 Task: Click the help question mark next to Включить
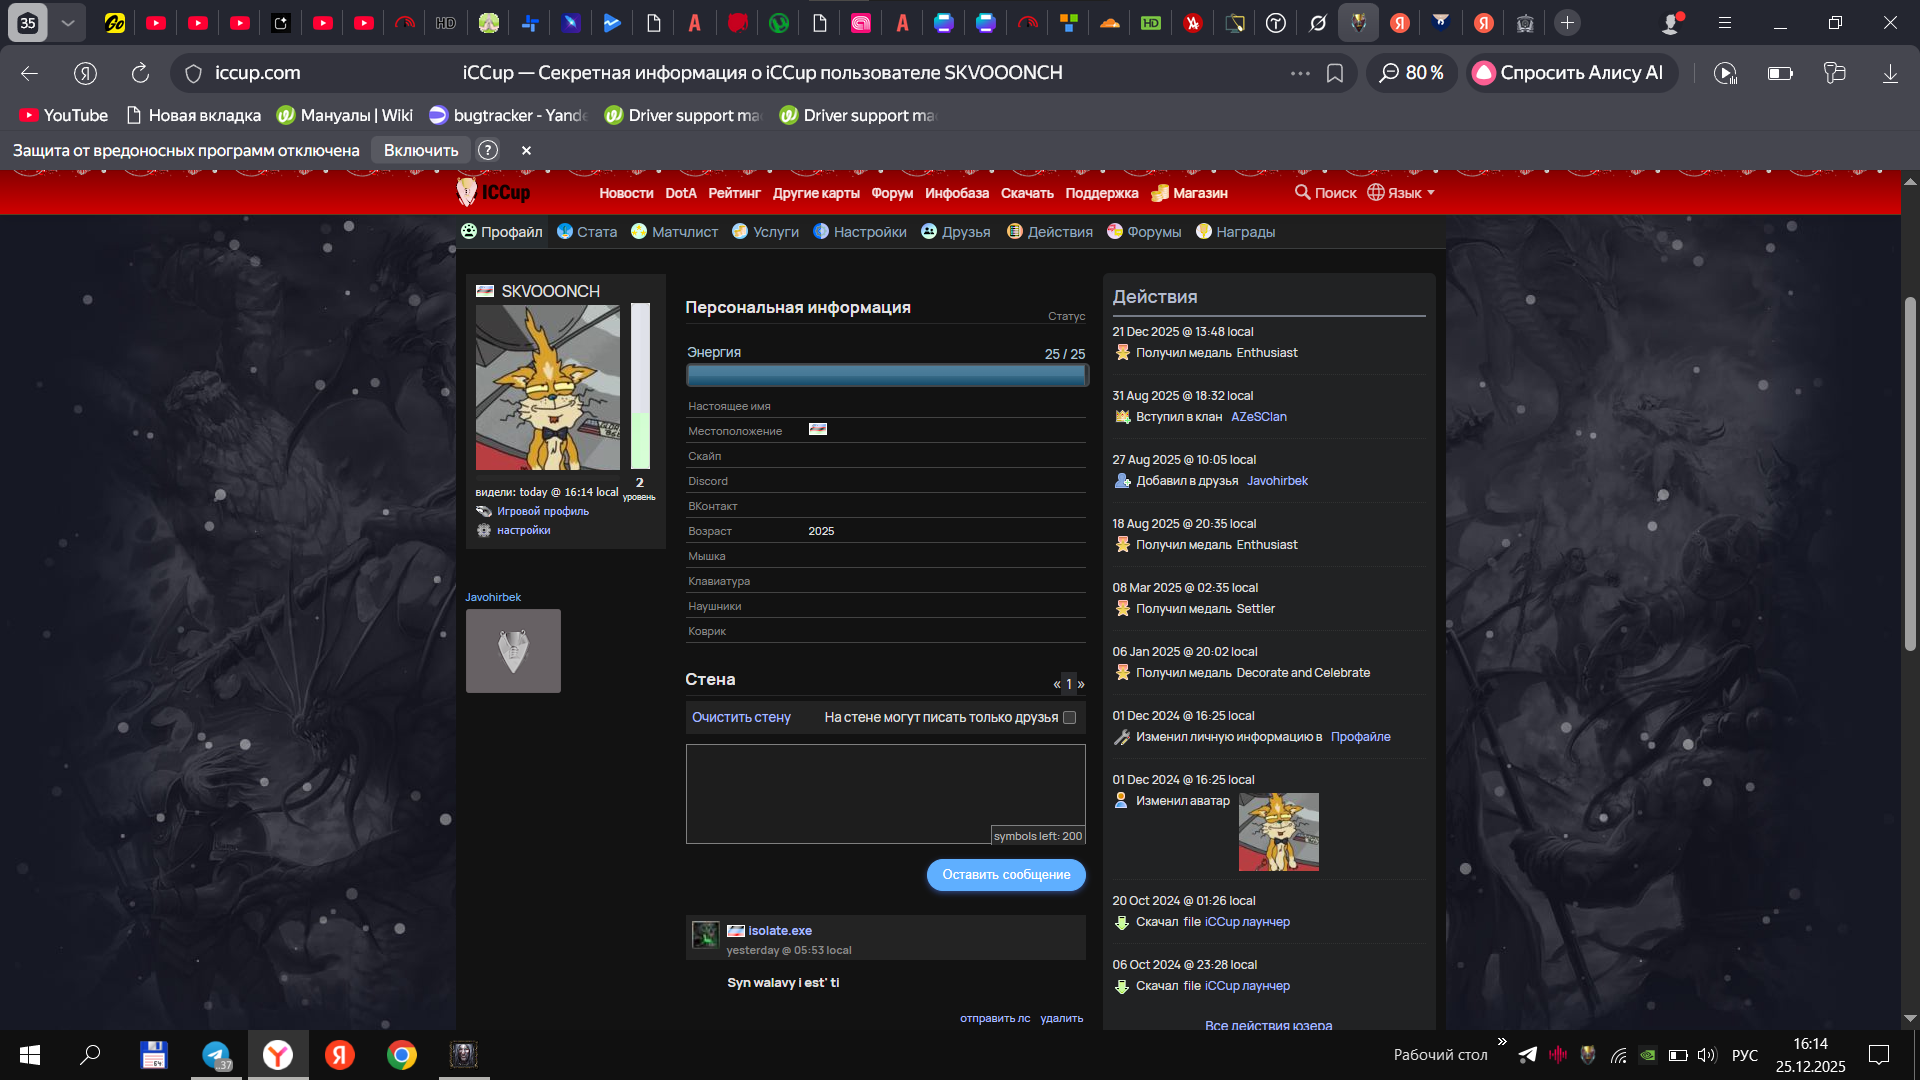pos(488,150)
